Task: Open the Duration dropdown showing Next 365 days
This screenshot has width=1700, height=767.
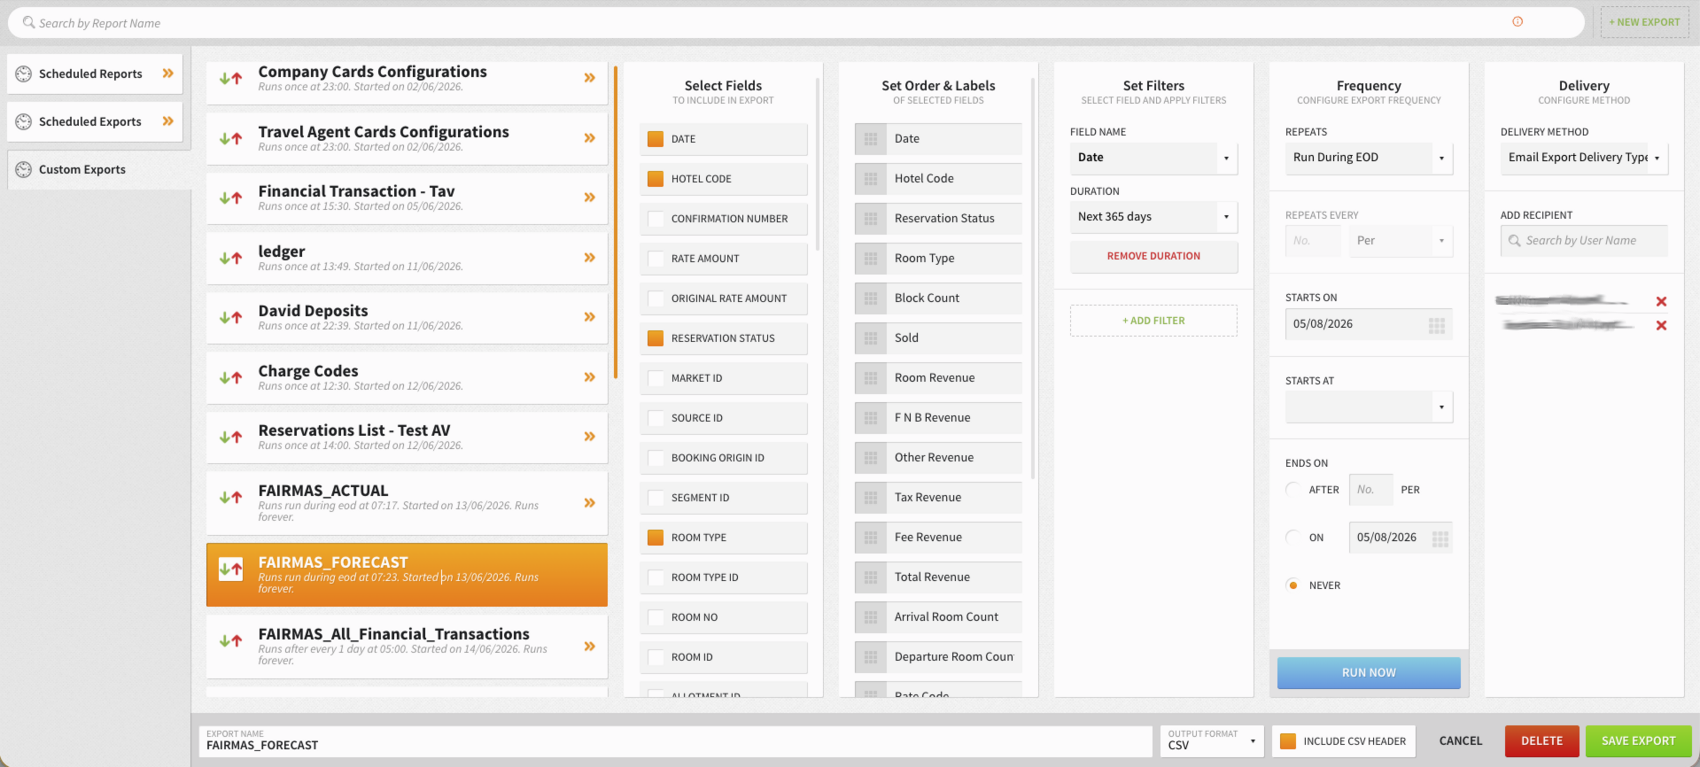Action: [1153, 217]
